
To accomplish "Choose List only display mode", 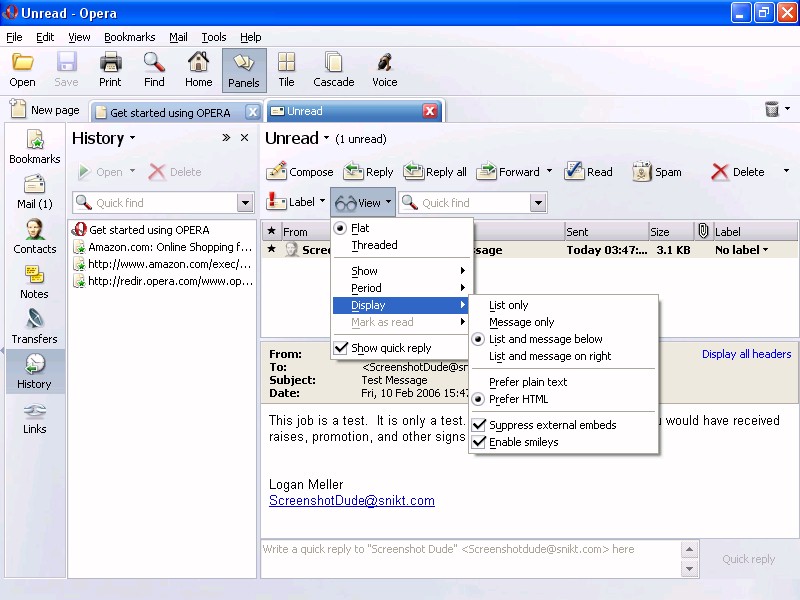I will 509,305.
